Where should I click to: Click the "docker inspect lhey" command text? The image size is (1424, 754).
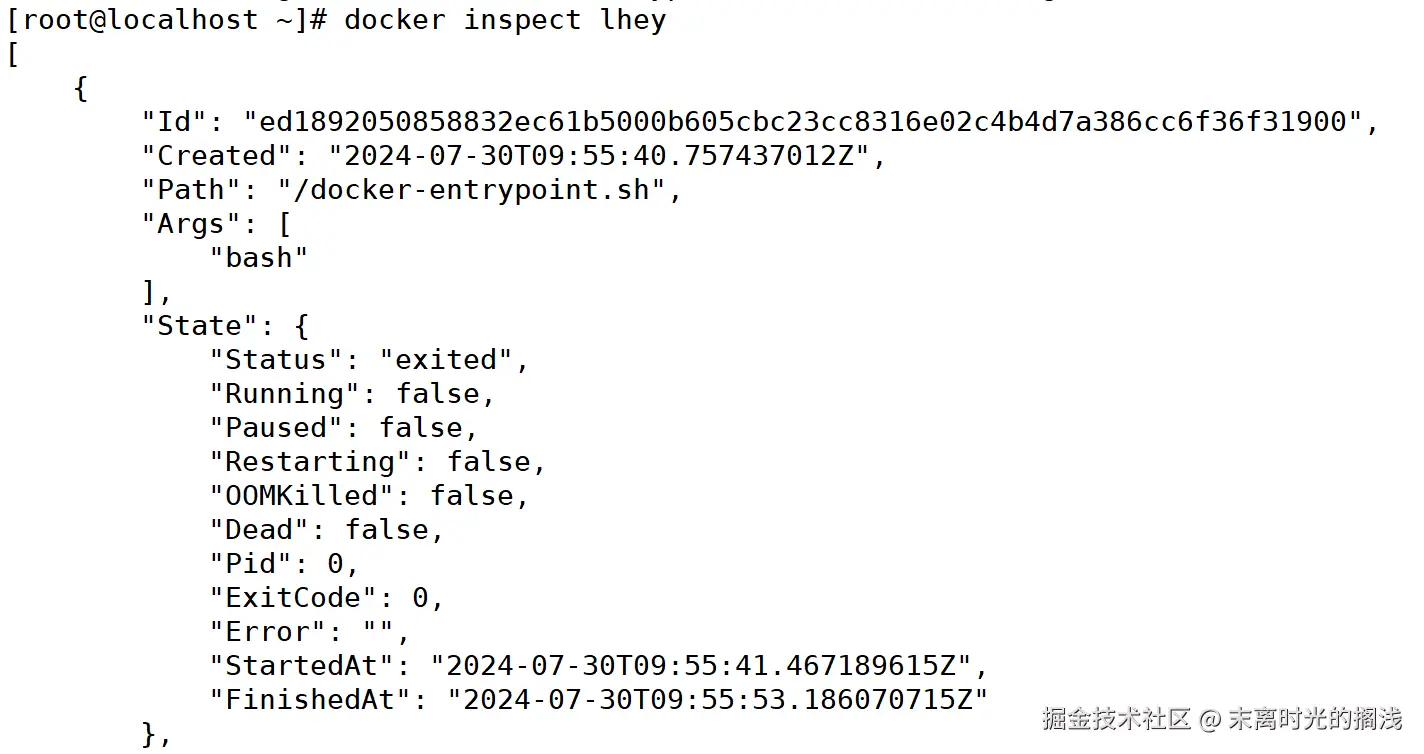[x=505, y=20]
